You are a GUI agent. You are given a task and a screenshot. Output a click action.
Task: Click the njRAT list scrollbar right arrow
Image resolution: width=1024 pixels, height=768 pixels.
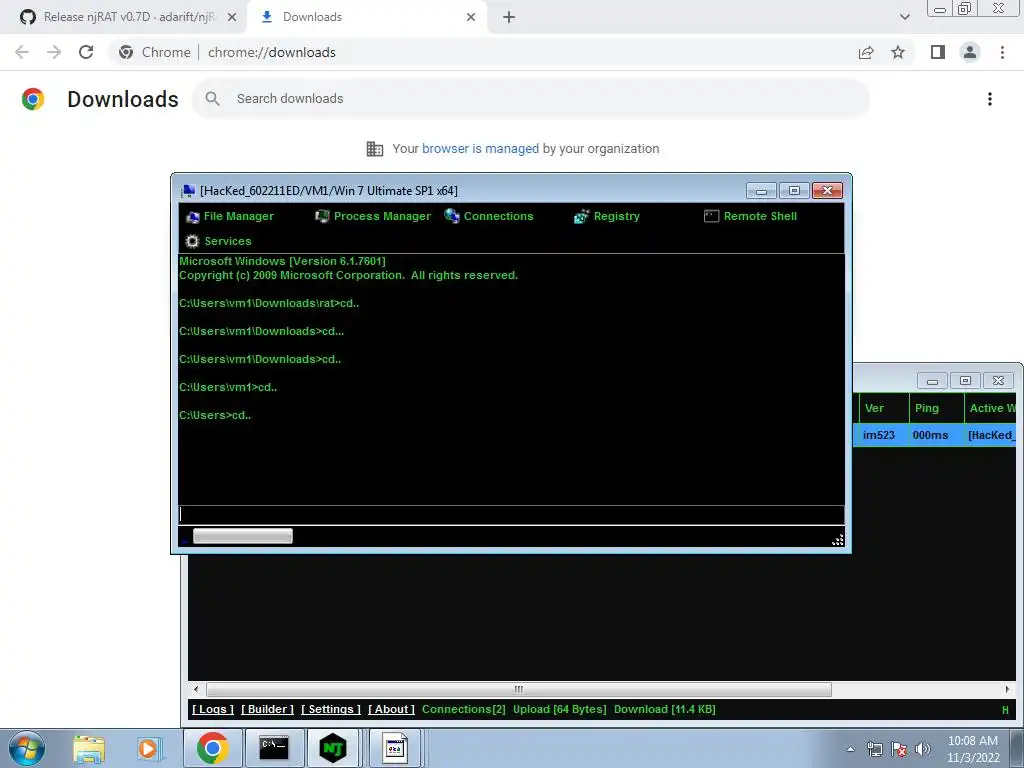[1007, 689]
